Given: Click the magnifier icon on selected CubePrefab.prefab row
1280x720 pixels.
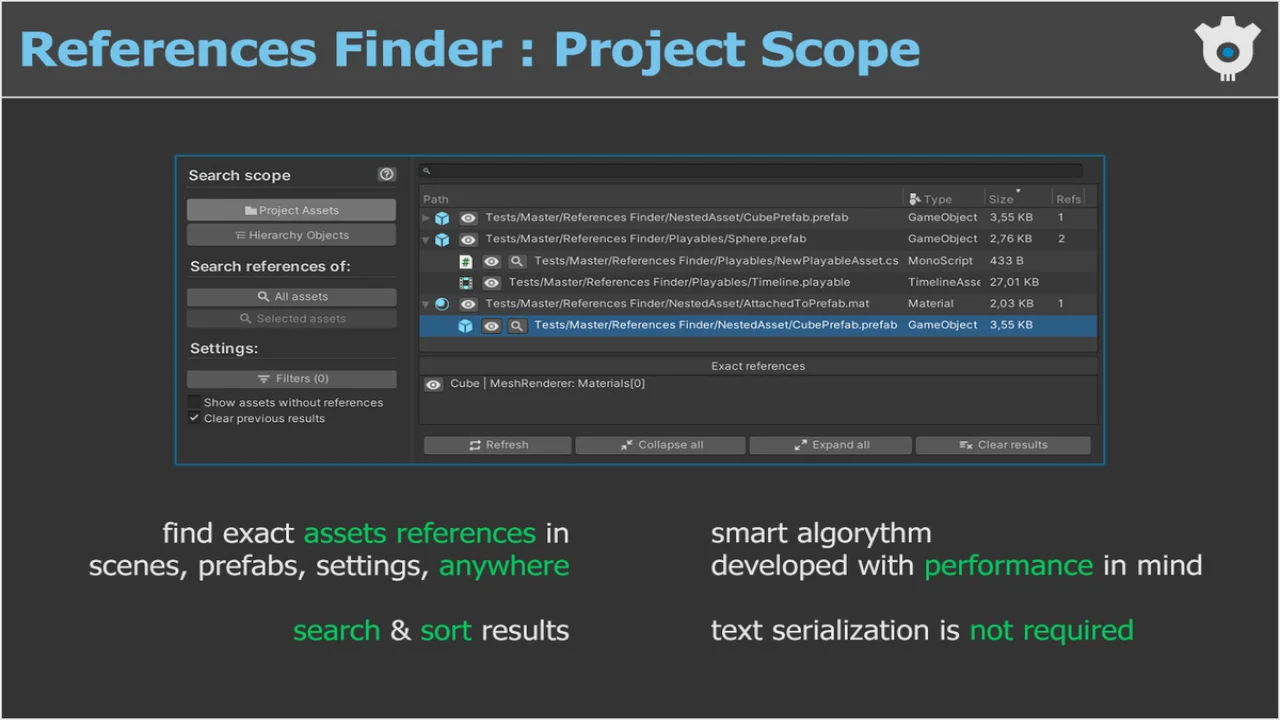Looking at the screenshot, I should coord(516,326).
